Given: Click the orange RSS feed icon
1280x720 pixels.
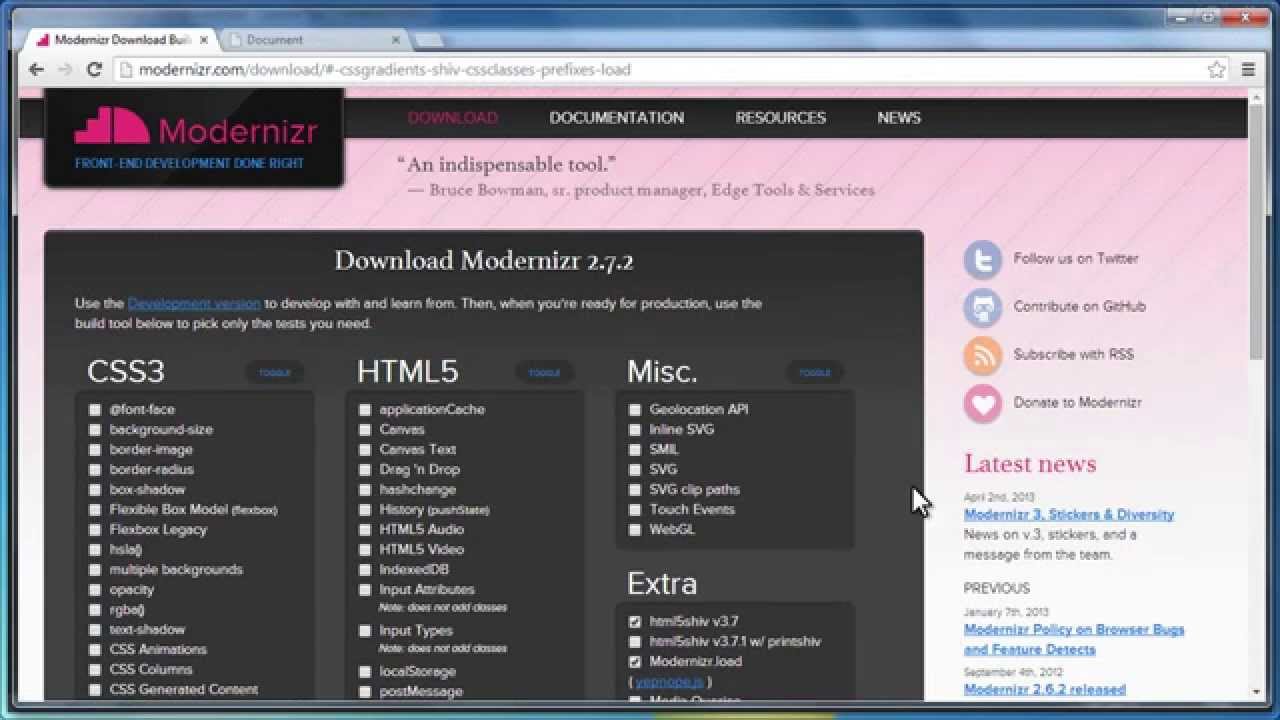Looking at the screenshot, I should coord(983,355).
